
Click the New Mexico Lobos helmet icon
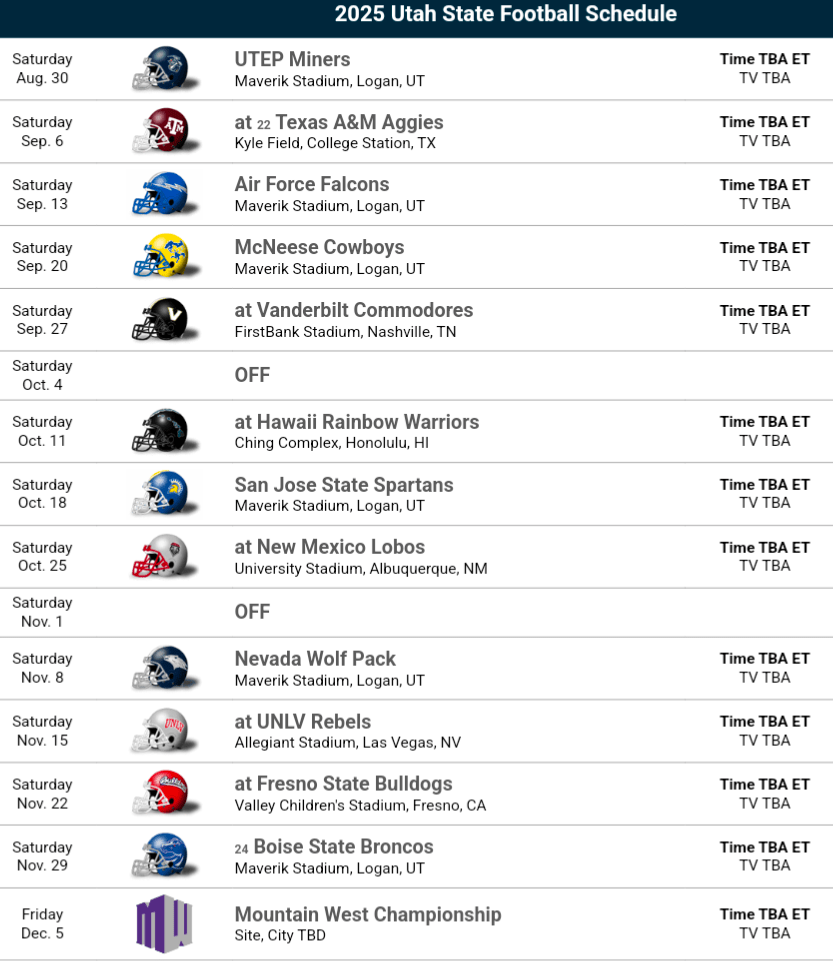pos(160,557)
